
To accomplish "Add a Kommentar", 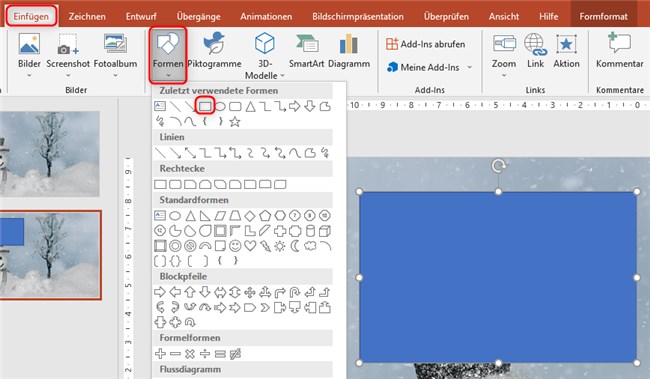I will pyautogui.click(x=620, y=51).
